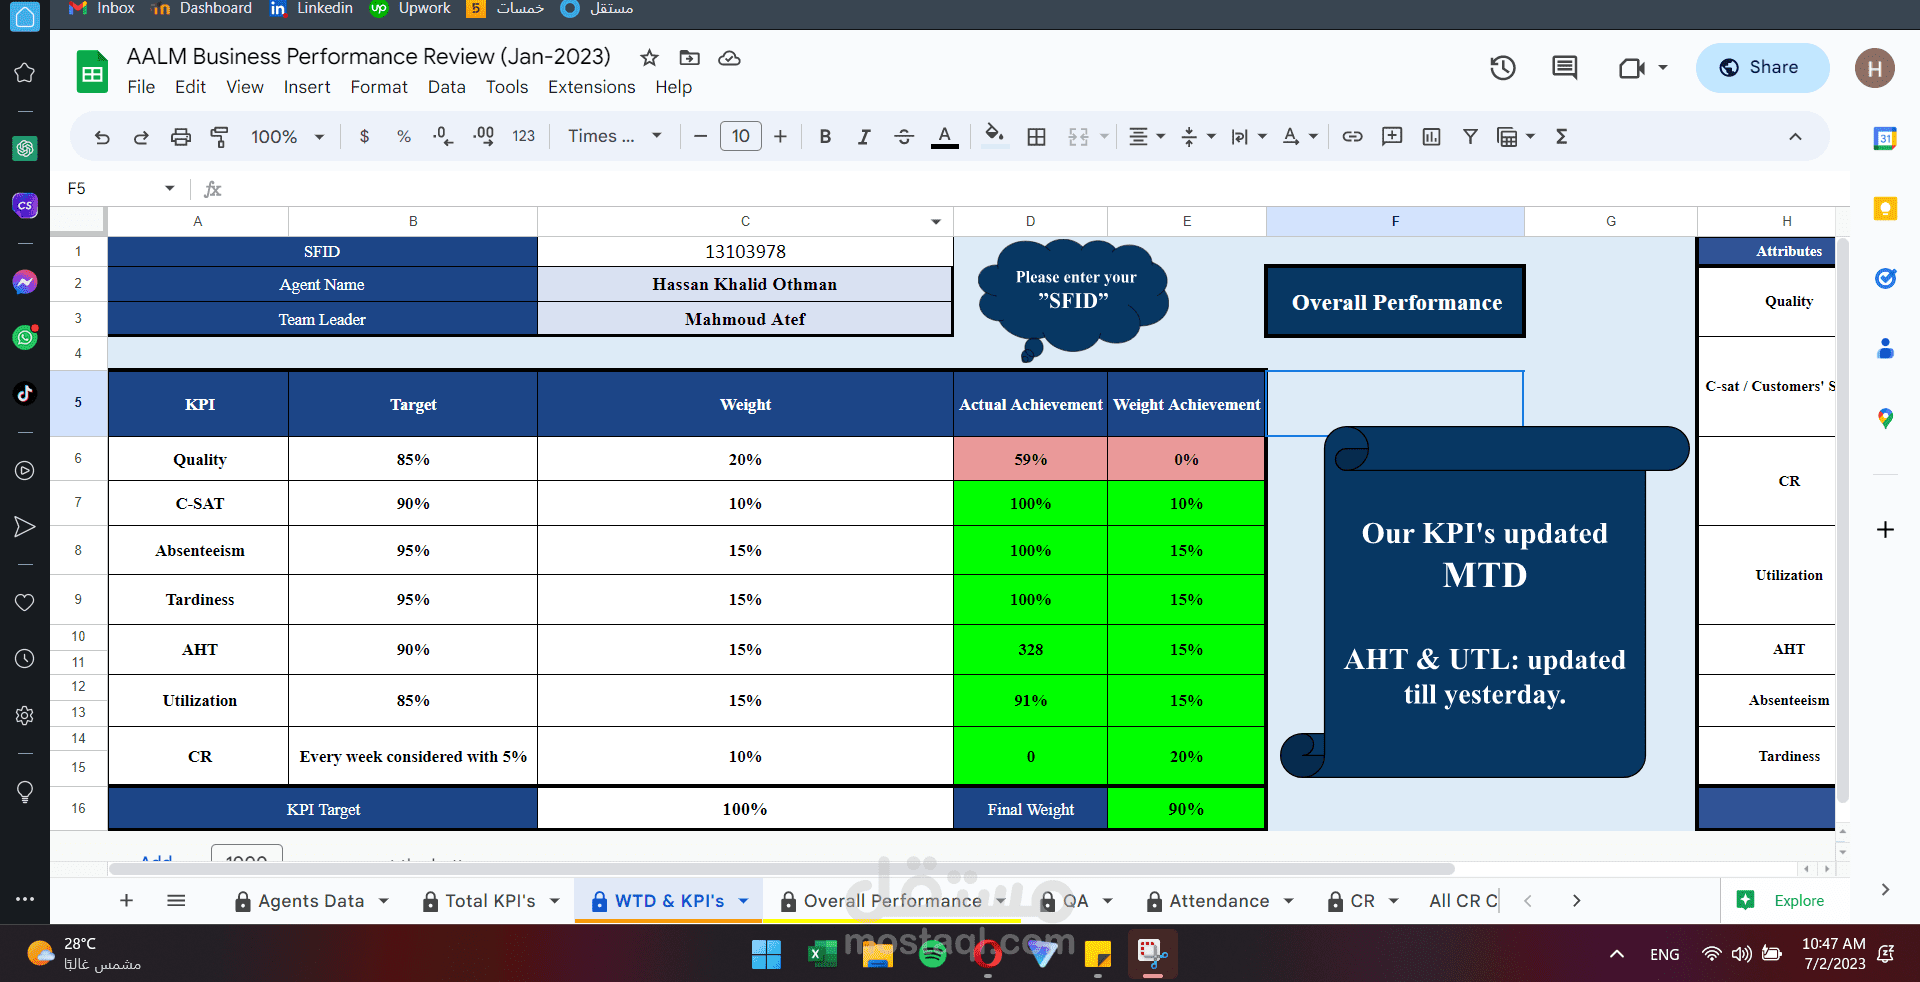The height and width of the screenshot is (982, 1920).
Task: Select the SFID value cell 13103978
Action: pos(745,251)
